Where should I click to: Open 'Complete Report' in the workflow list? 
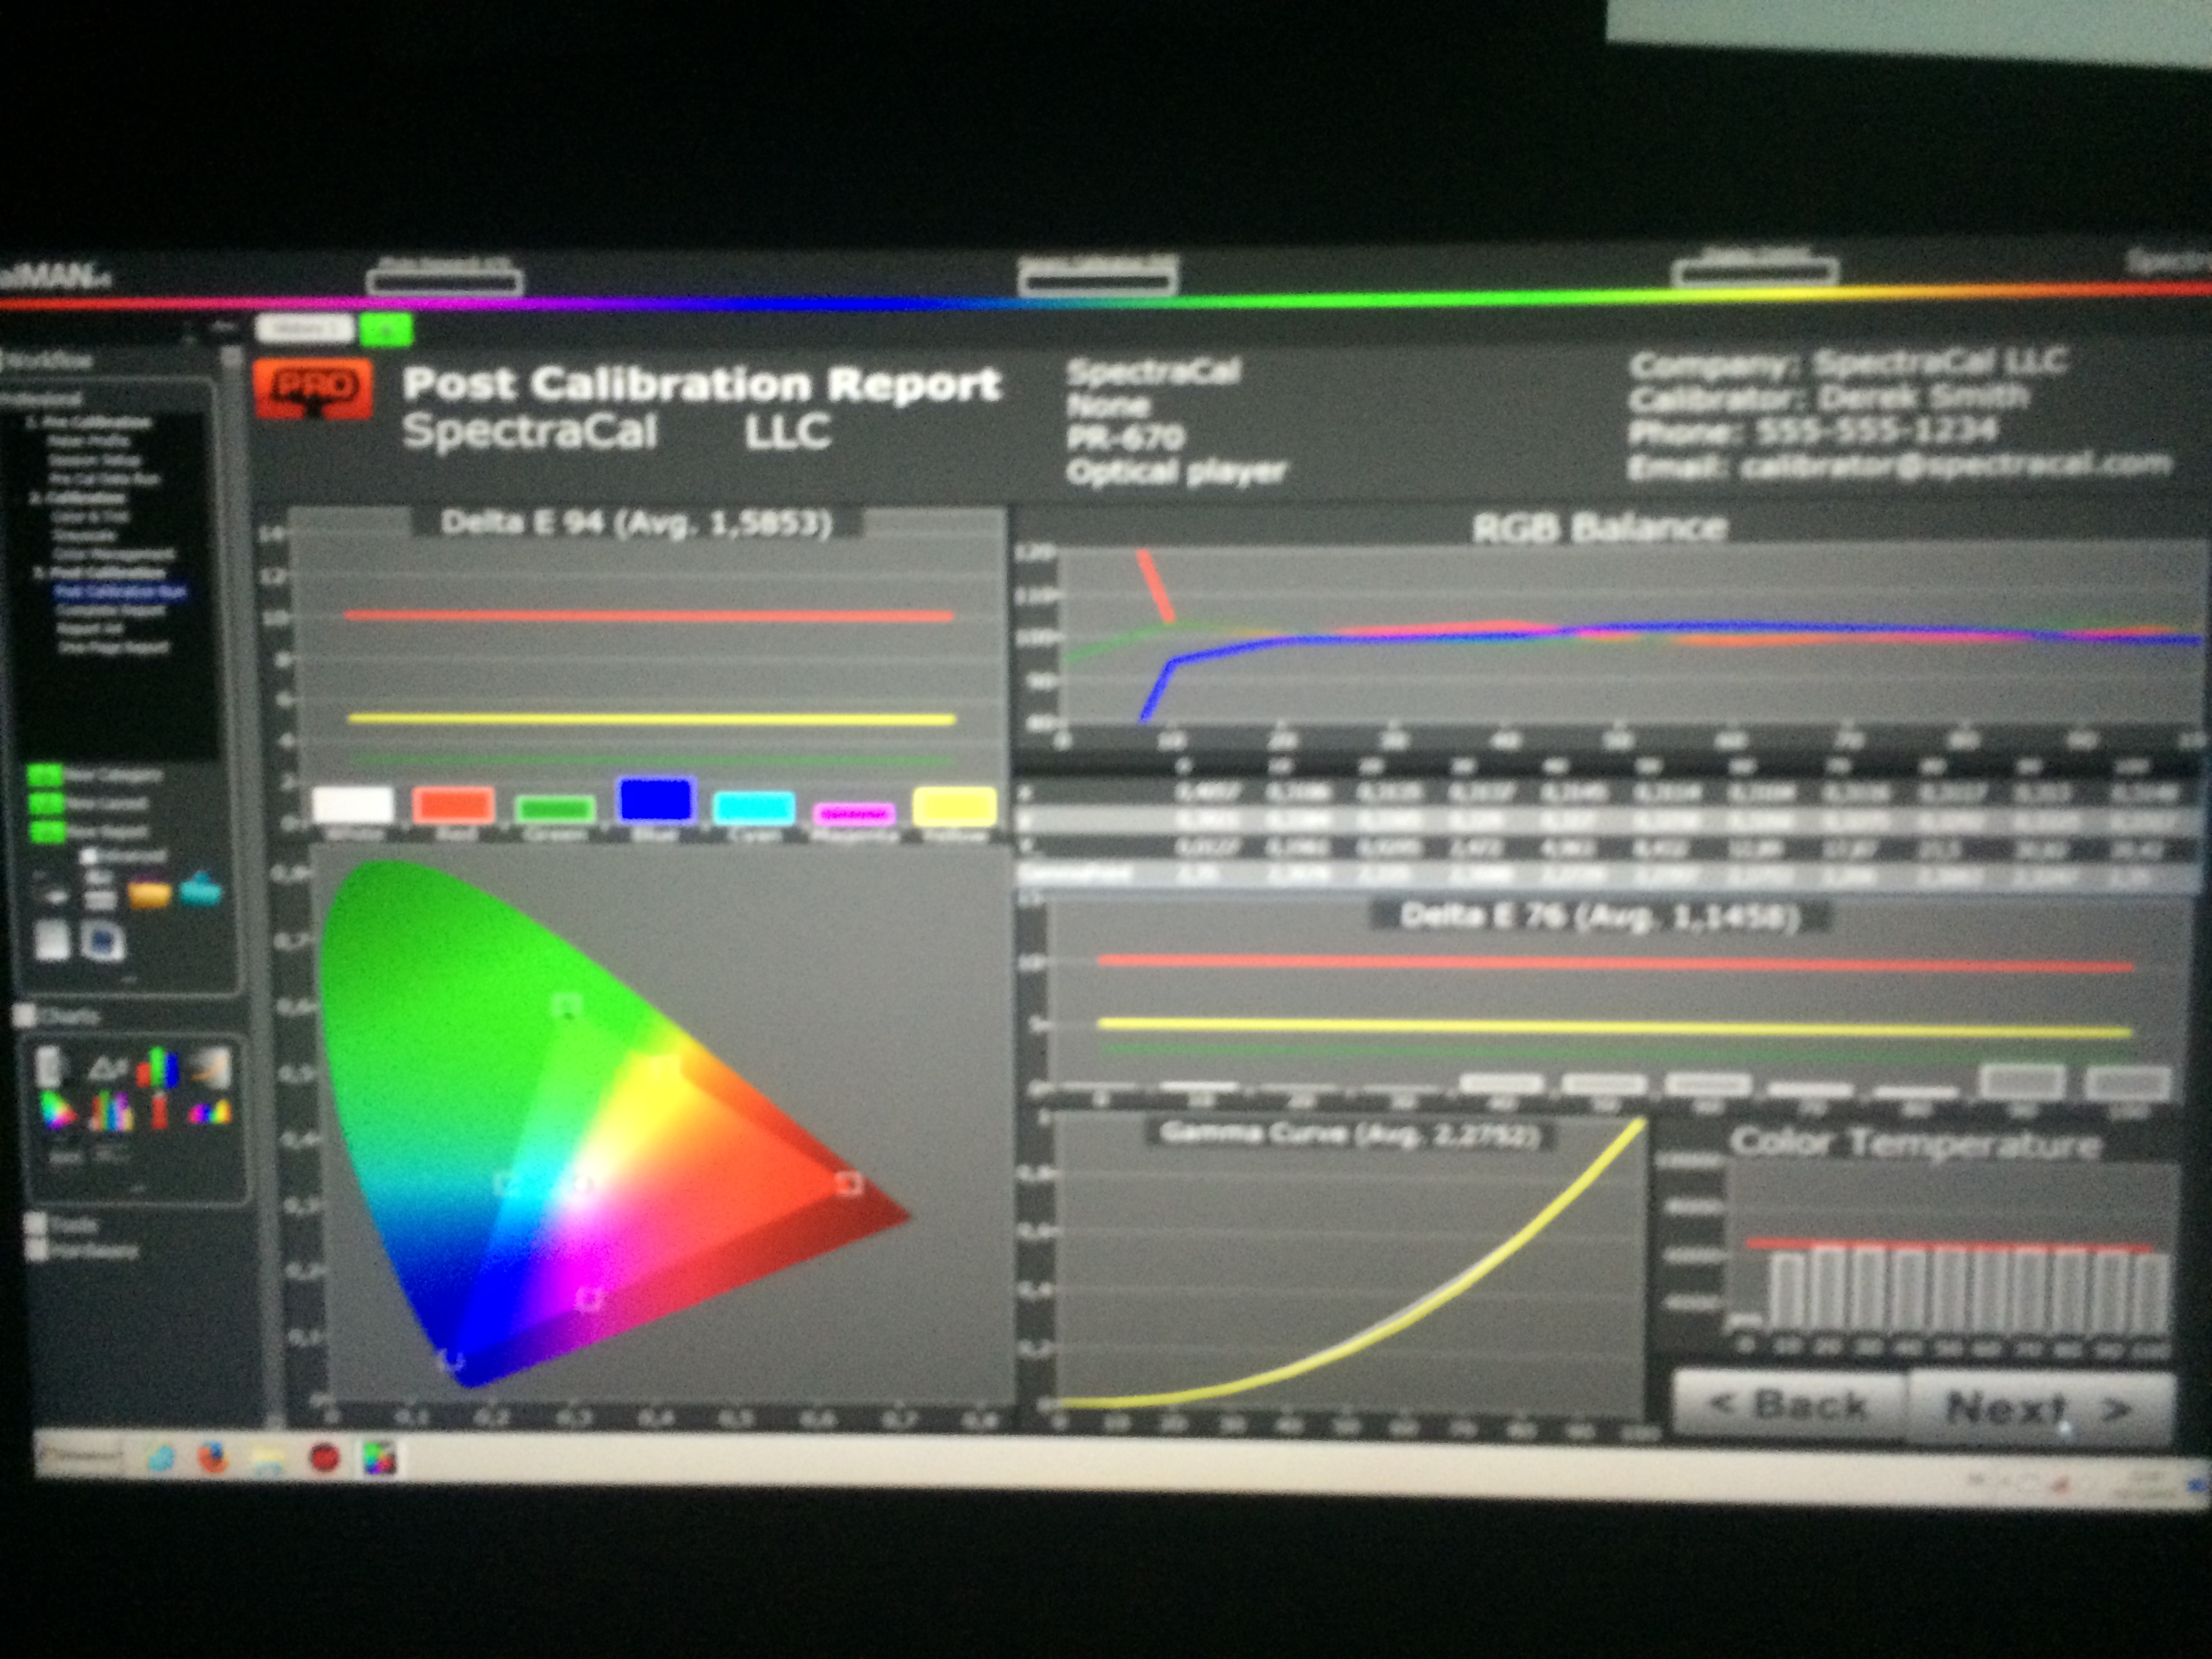coord(111,610)
